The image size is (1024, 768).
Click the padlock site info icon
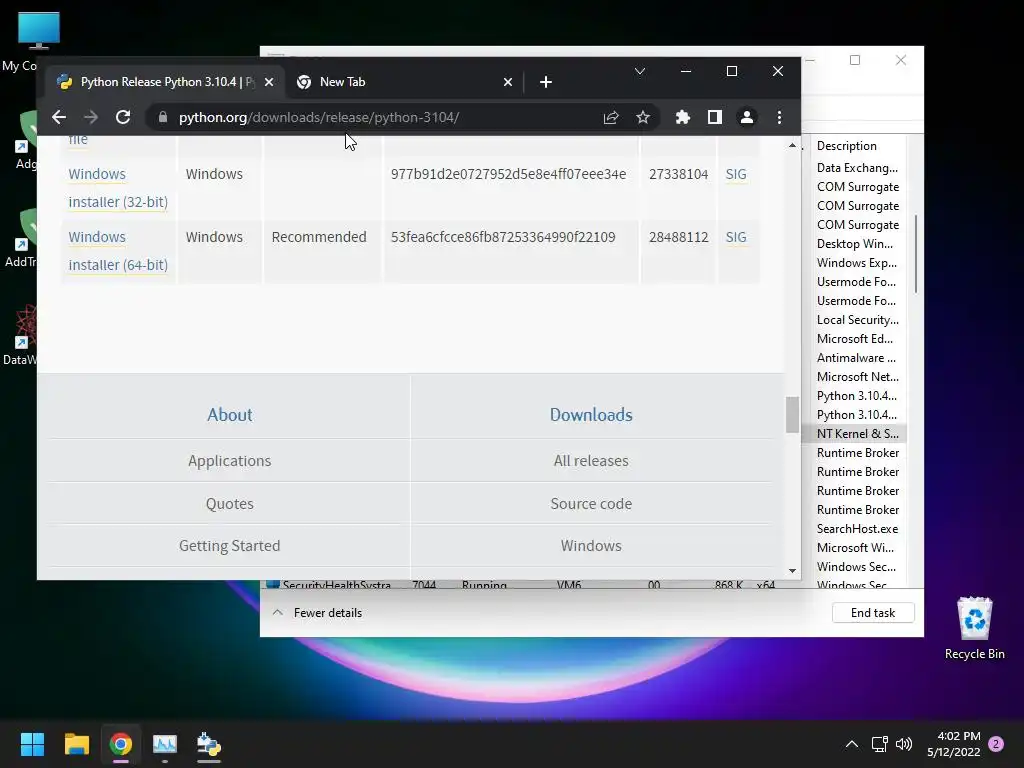[x=163, y=117]
